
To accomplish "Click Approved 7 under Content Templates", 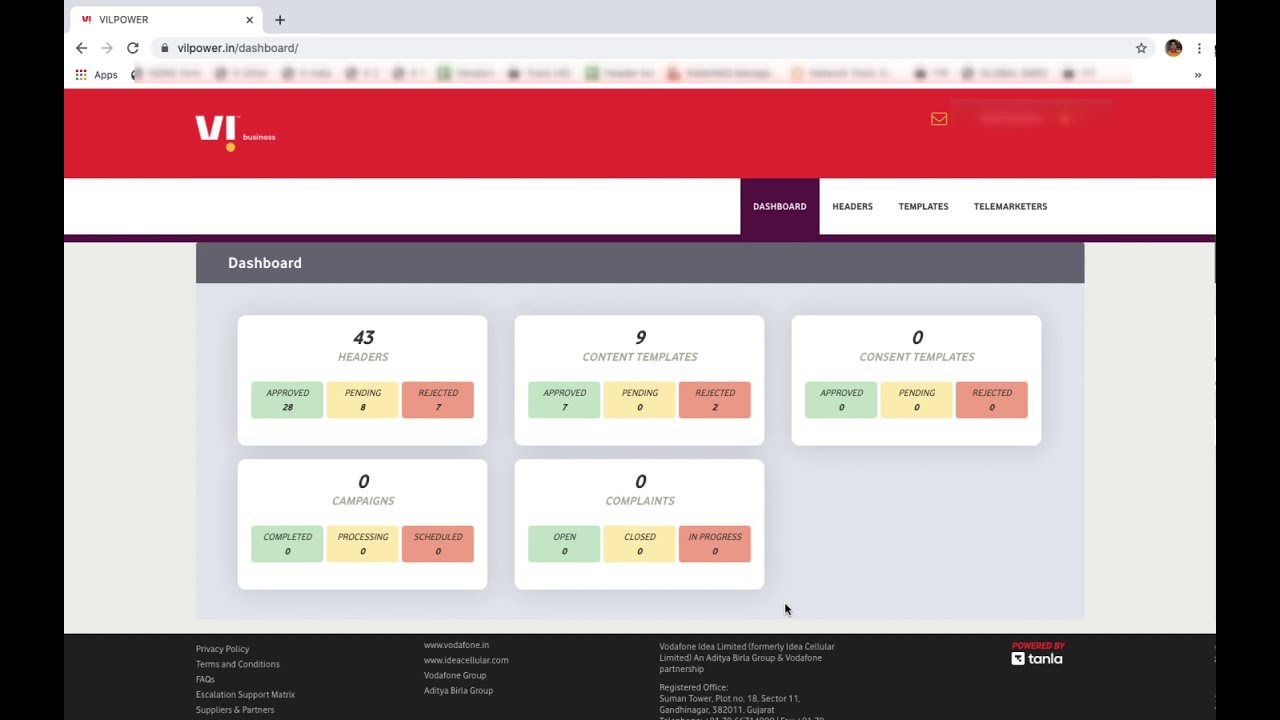I will [x=564, y=400].
